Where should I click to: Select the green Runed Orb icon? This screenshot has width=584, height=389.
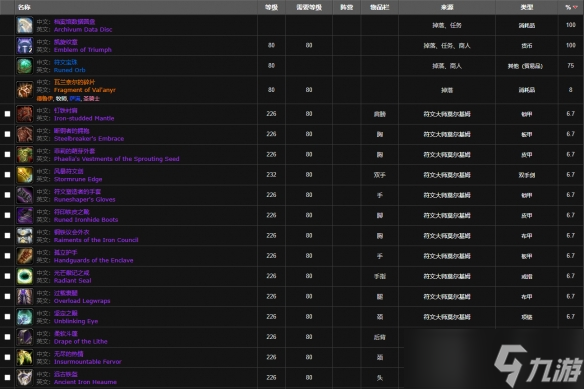[25, 66]
